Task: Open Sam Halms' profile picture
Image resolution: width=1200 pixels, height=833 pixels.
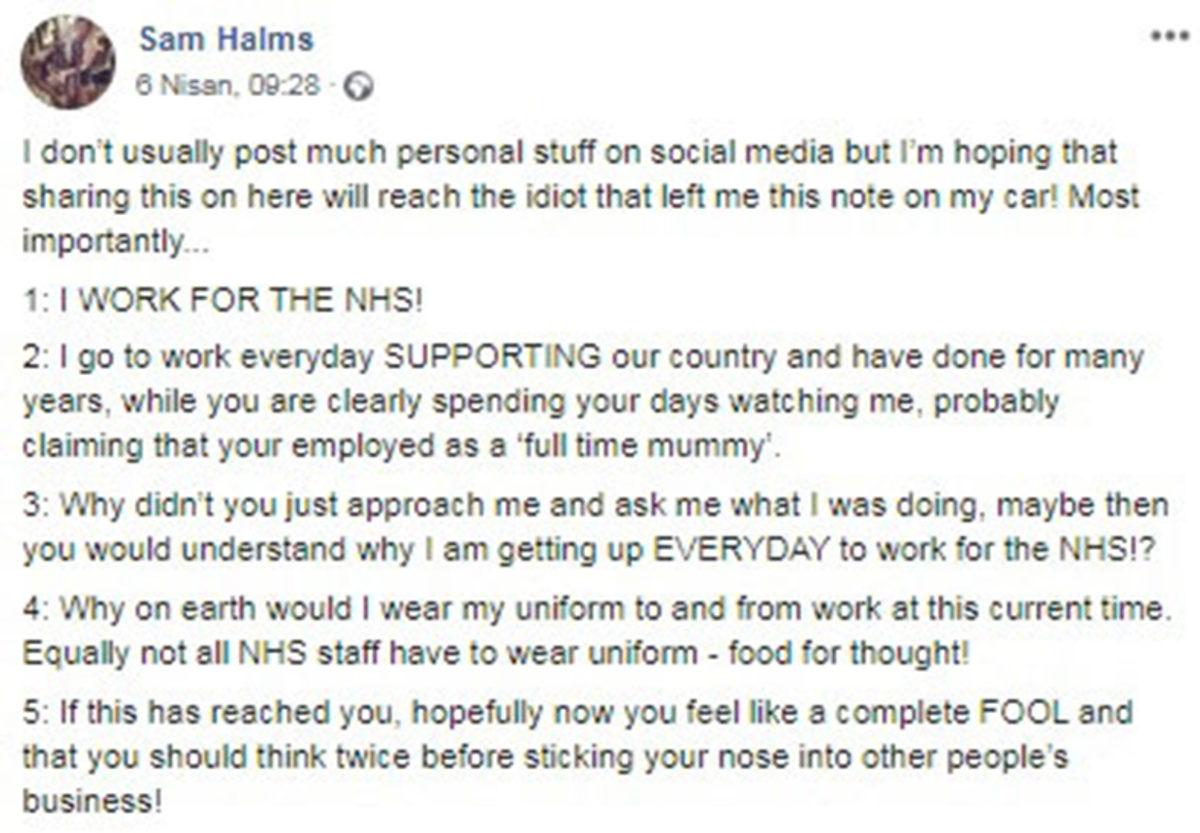Action: 69,61
